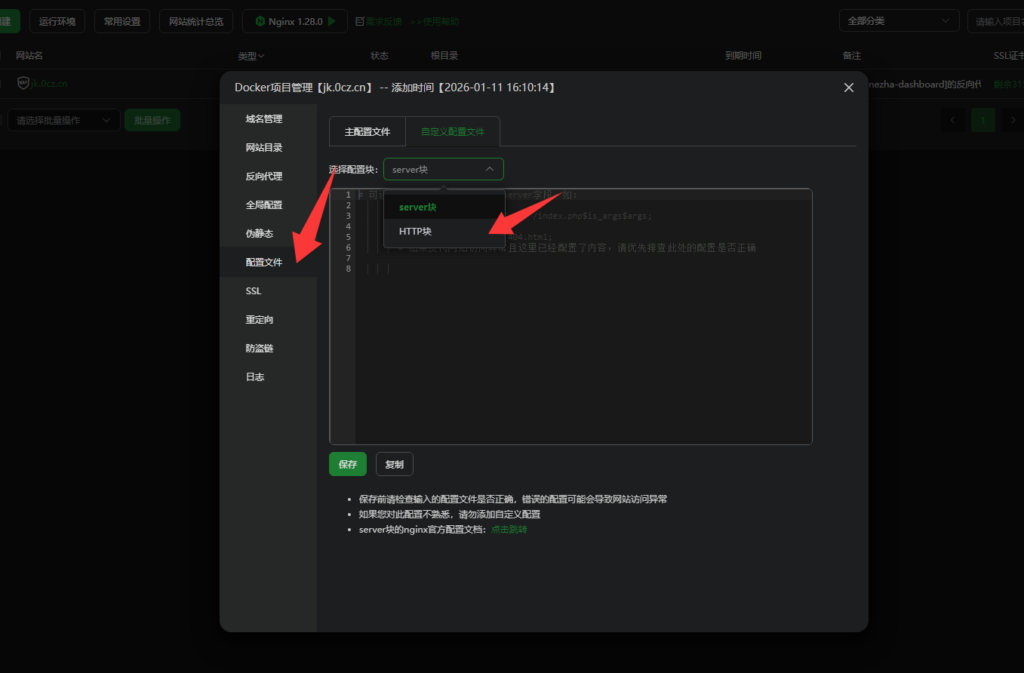Open the nginx docs via 点击跳转 link
The height and width of the screenshot is (673, 1024).
509,528
